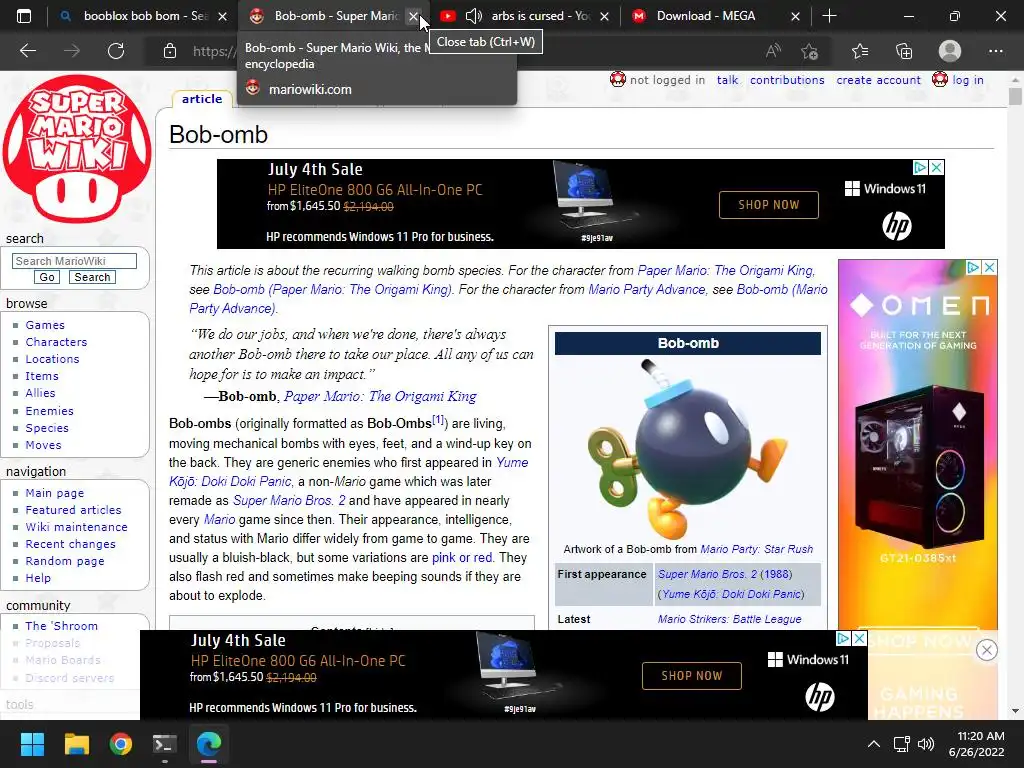Open Locations in browse sidebar
The height and width of the screenshot is (768, 1024).
click(x=52, y=359)
